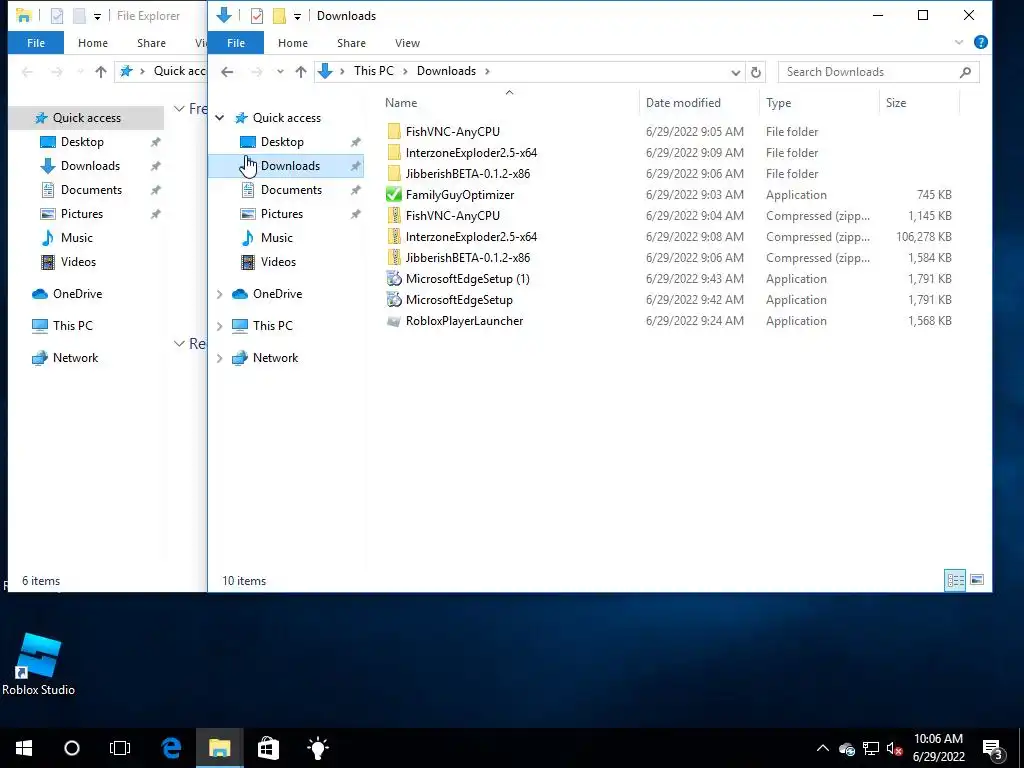
Task: Open the FishVNC-AnyCPU folder icon
Action: 394,132
